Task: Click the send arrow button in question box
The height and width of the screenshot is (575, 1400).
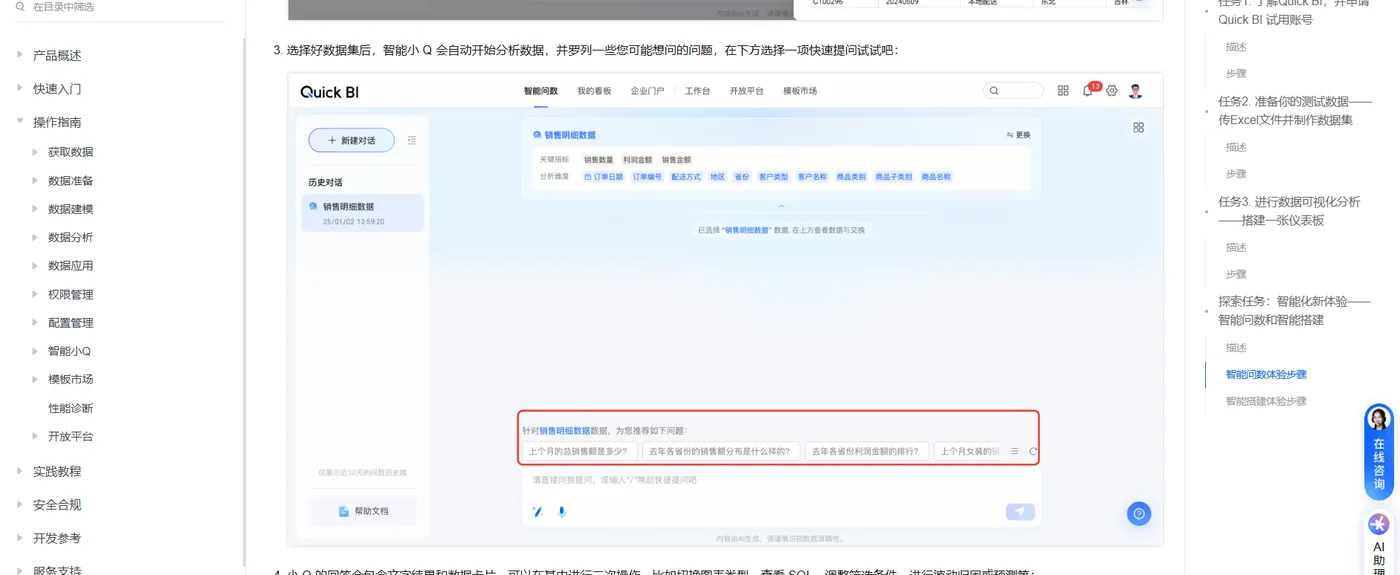Action: click(x=1020, y=512)
